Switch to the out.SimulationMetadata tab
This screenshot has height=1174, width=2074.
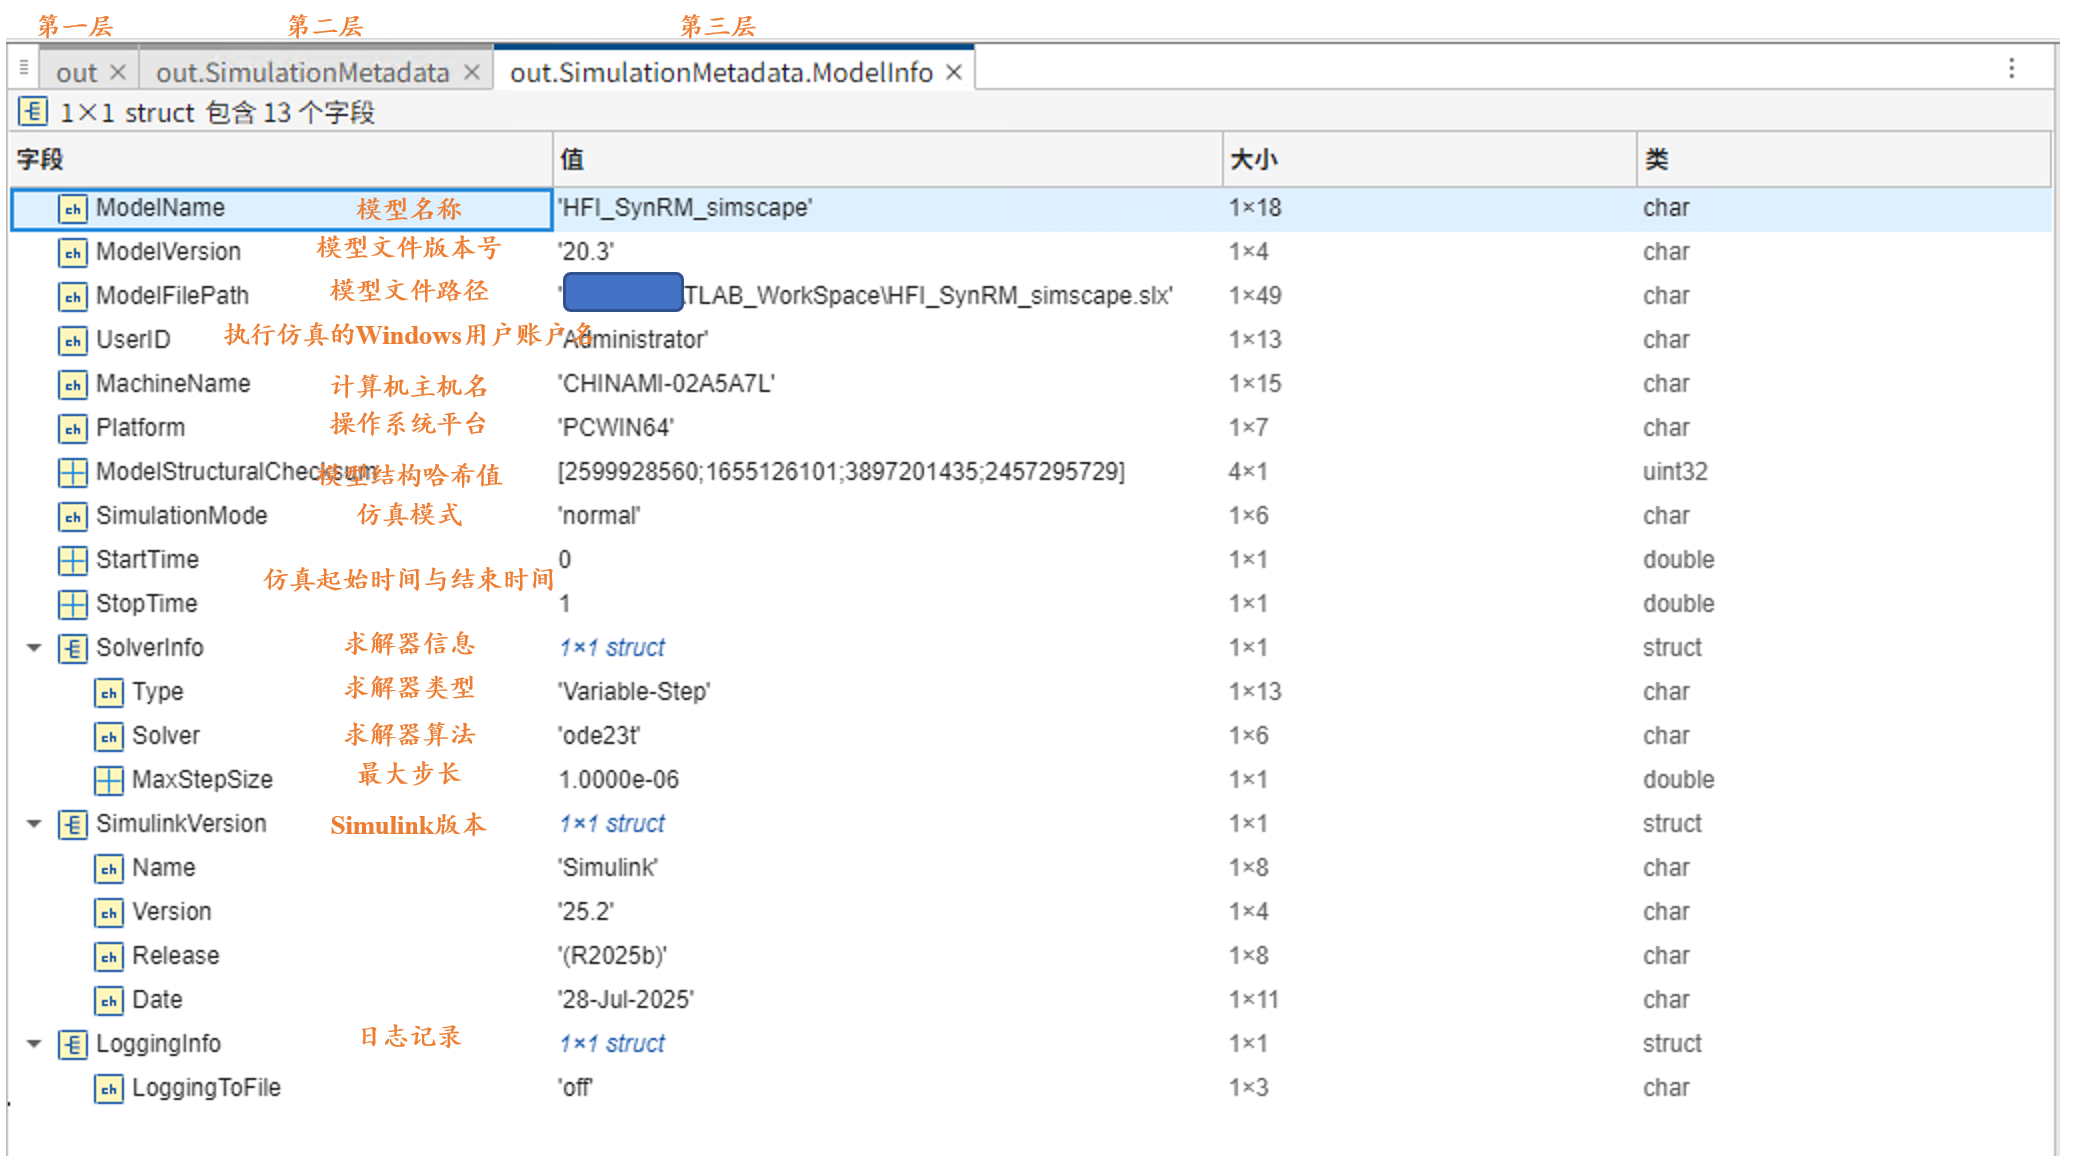click(x=302, y=73)
